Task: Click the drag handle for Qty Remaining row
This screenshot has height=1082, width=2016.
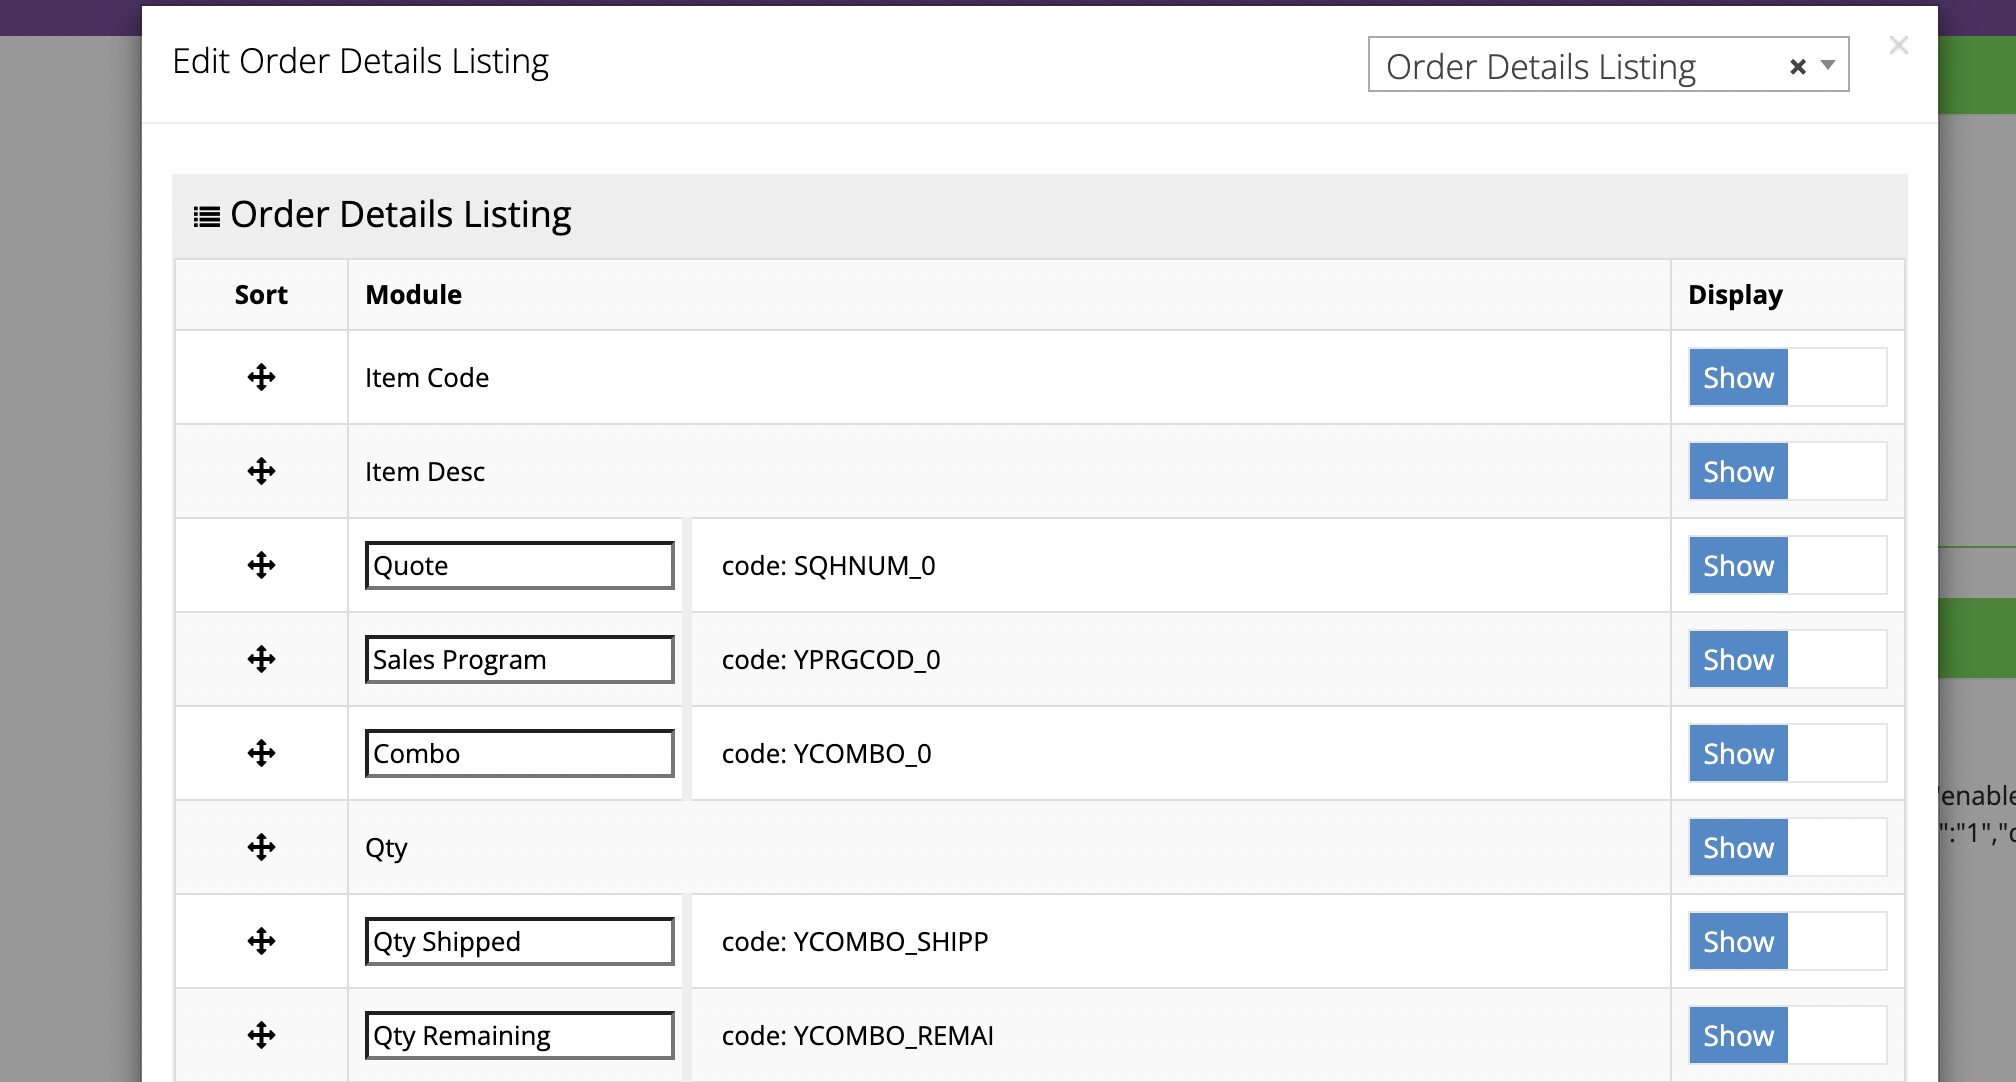Action: pos(261,1035)
